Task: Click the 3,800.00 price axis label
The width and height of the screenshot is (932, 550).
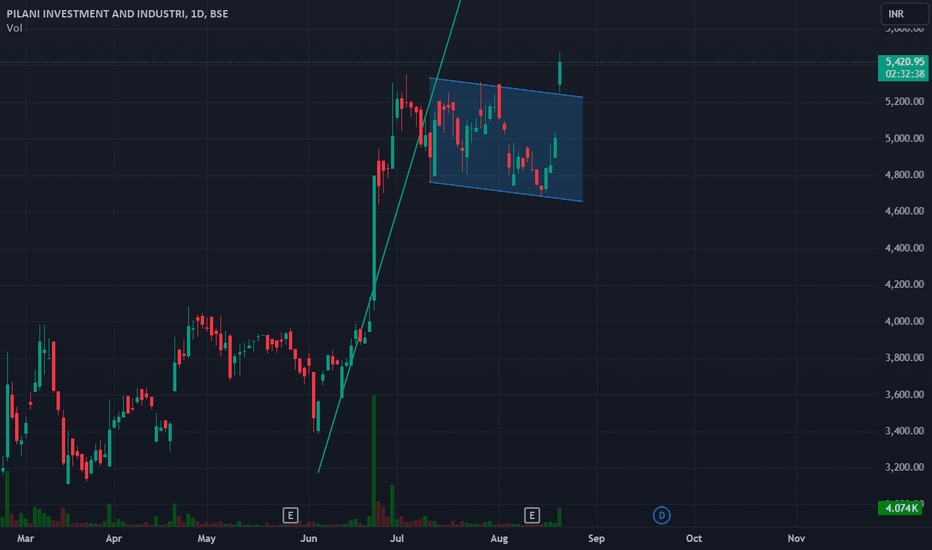Action: point(904,357)
